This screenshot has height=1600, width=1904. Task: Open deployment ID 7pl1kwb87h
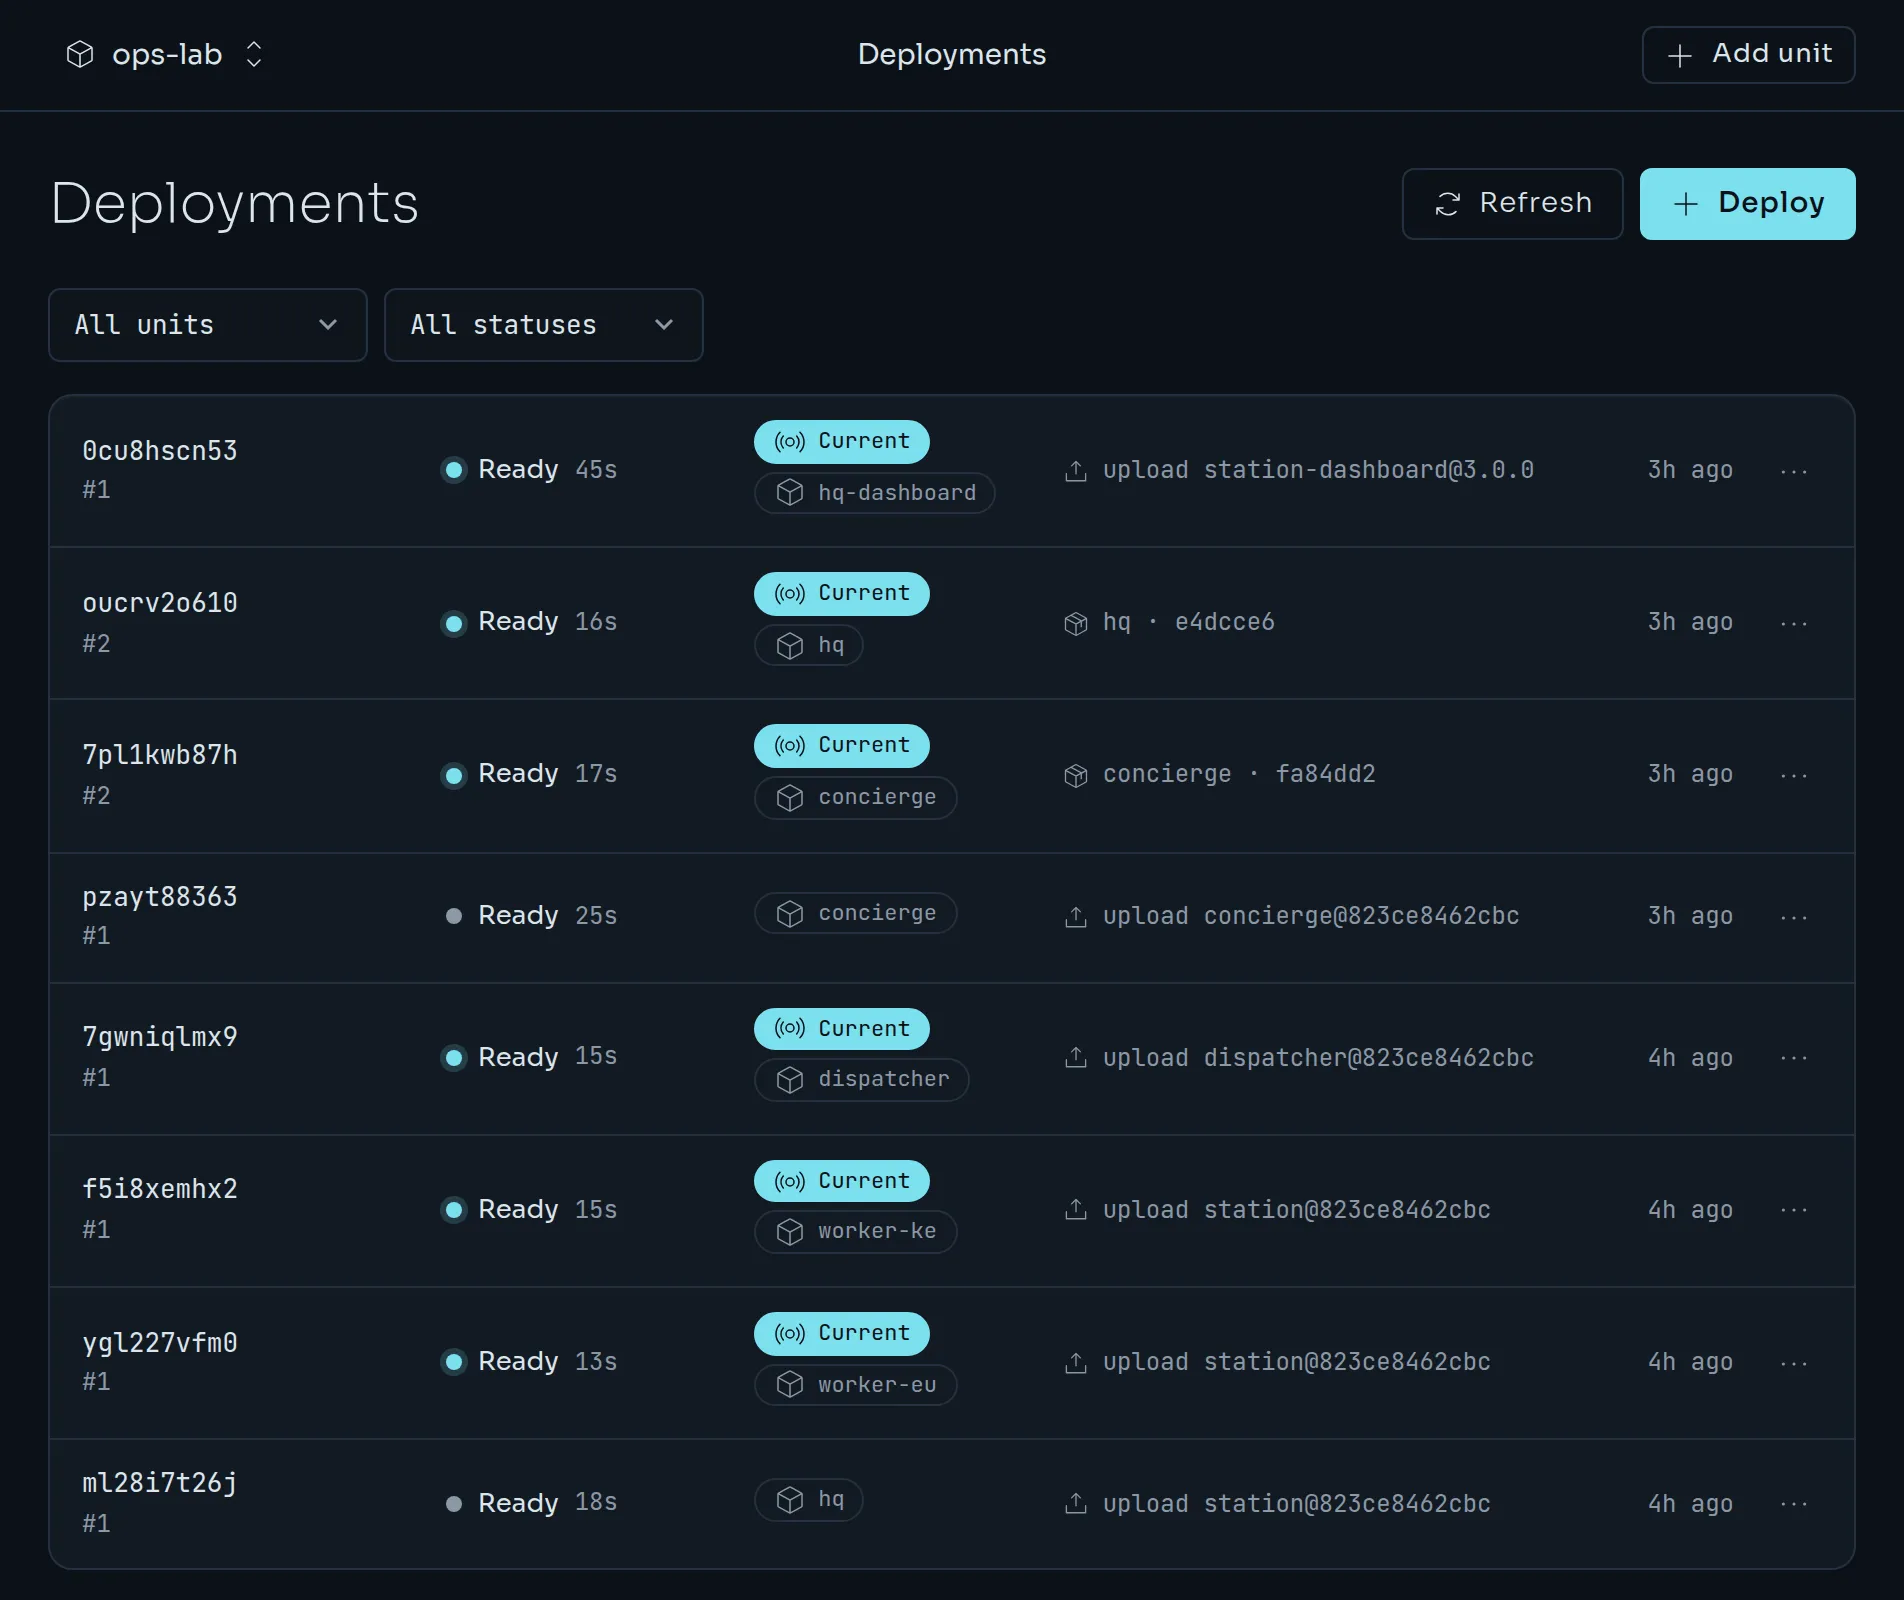[x=160, y=755]
